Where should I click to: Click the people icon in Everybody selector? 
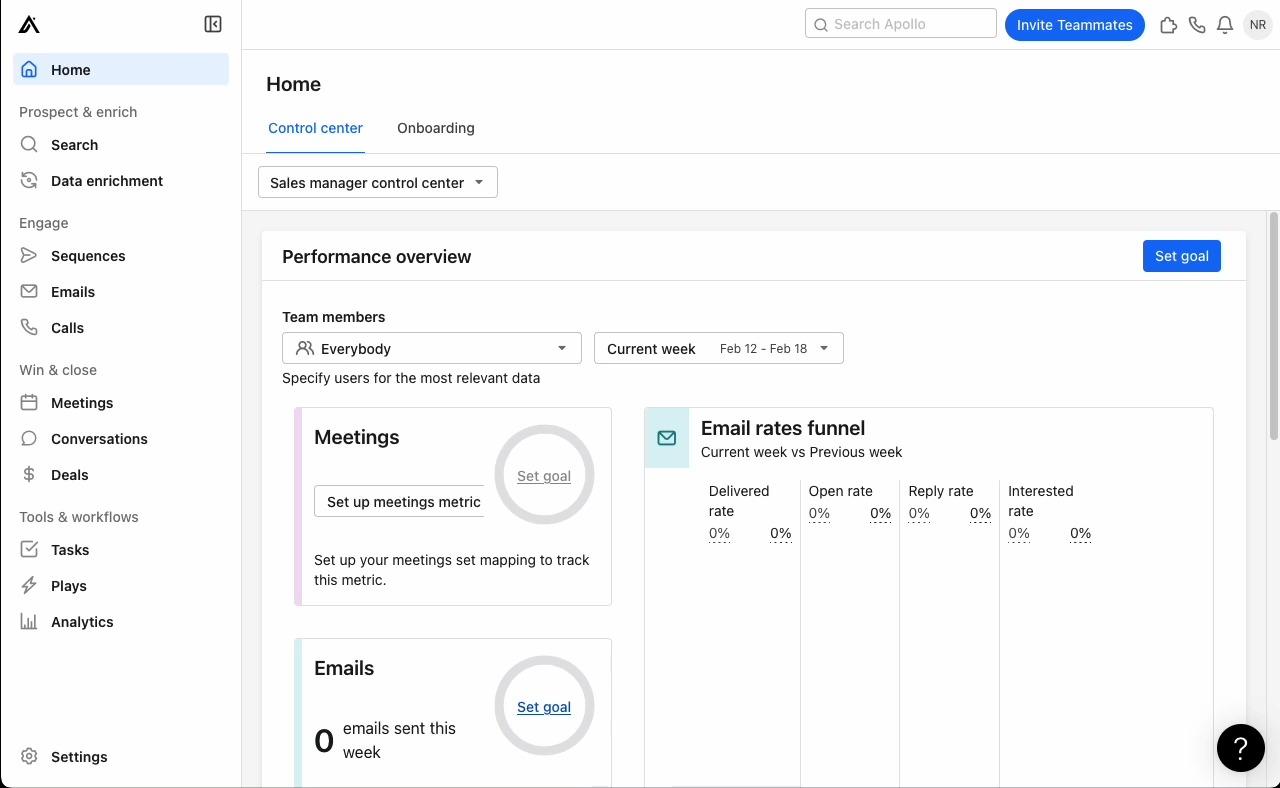(305, 348)
